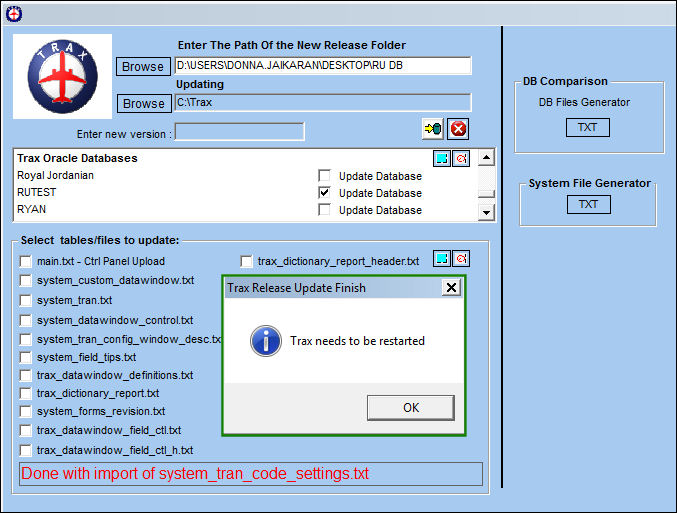Select system_datawindow_control.txt checkbox
The height and width of the screenshot is (513, 677).
pos(25,320)
